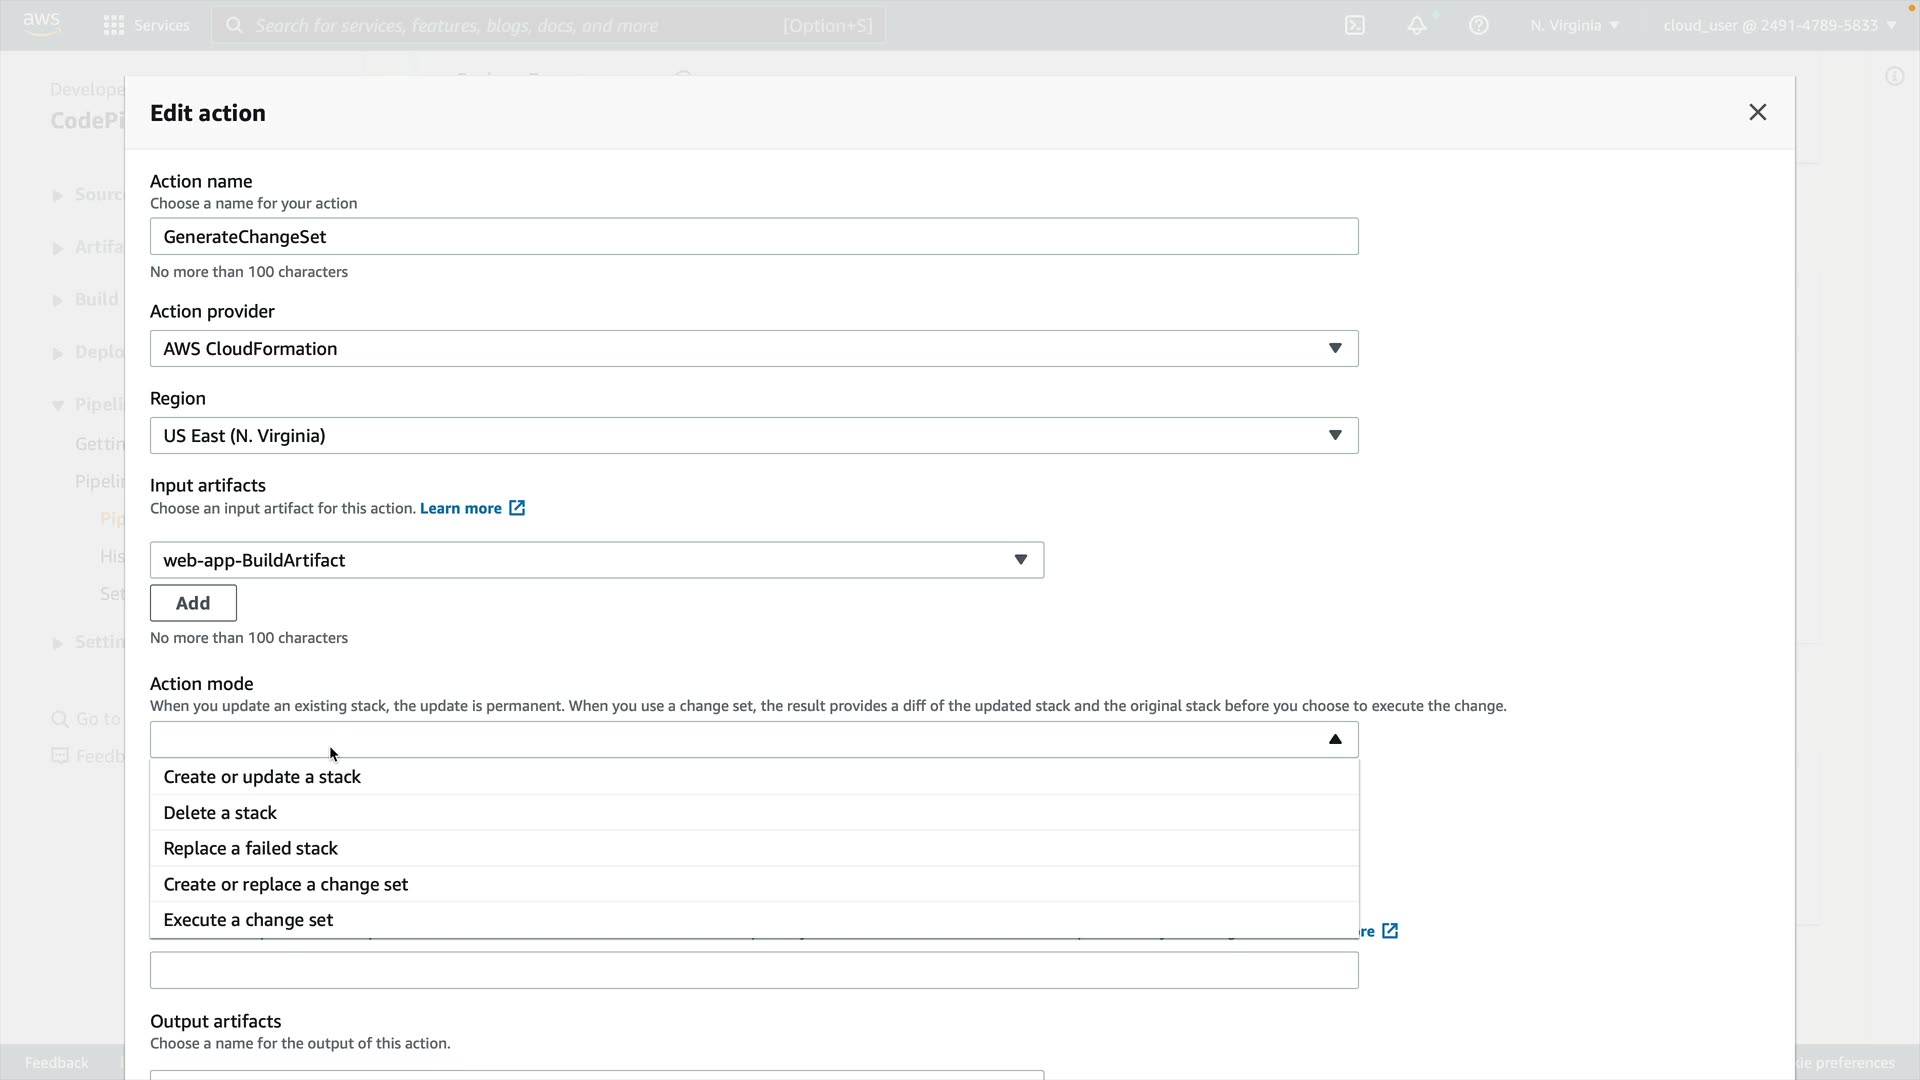Image resolution: width=1920 pixels, height=1080 pixels.
Task: Click the info panel icon at top right
Action: click(x=1894, y=76)
